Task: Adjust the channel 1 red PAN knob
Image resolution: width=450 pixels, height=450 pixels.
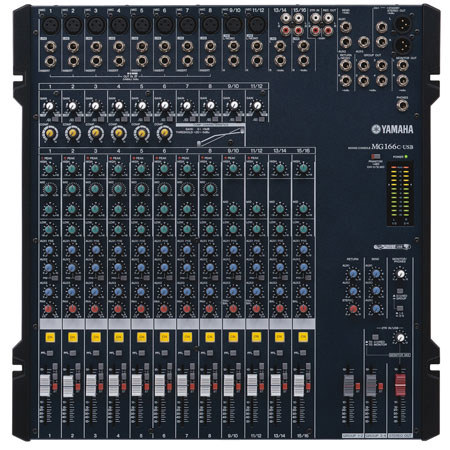Action: (49, 309)
